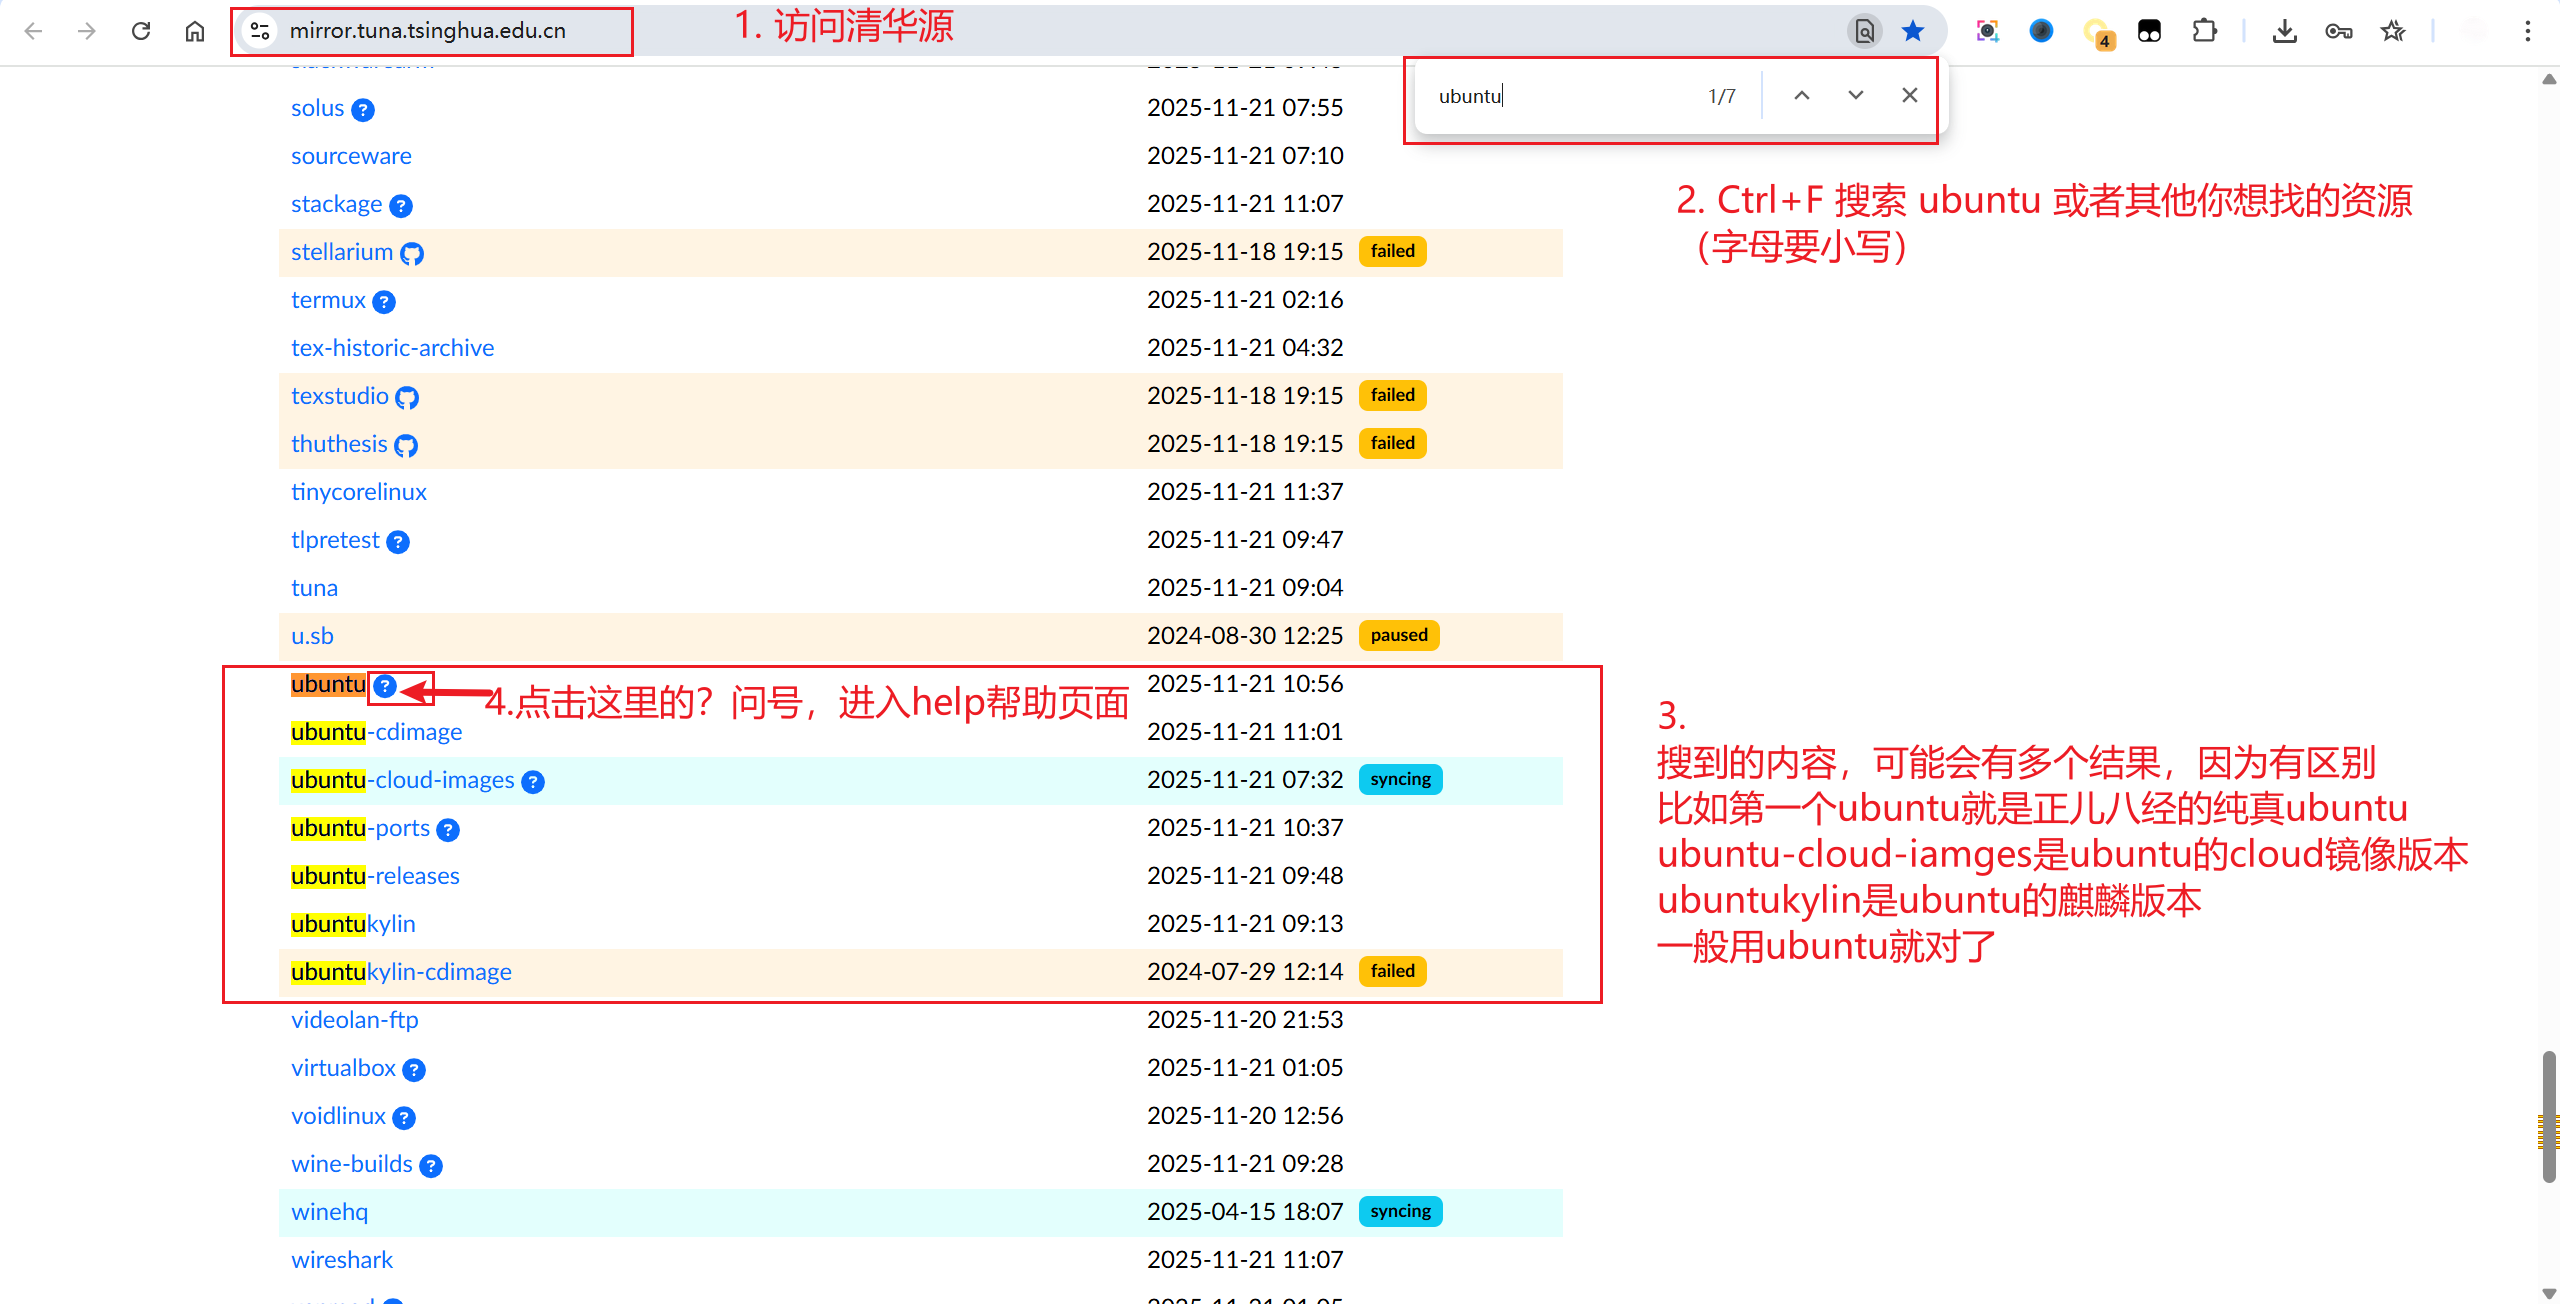
Task: Open the winehq mirror link
Action: (329, 1211)
